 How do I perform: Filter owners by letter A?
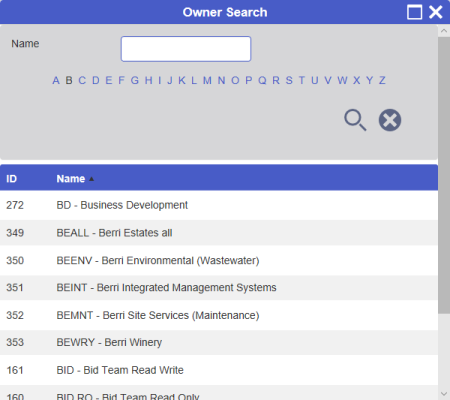click(56, 80)
